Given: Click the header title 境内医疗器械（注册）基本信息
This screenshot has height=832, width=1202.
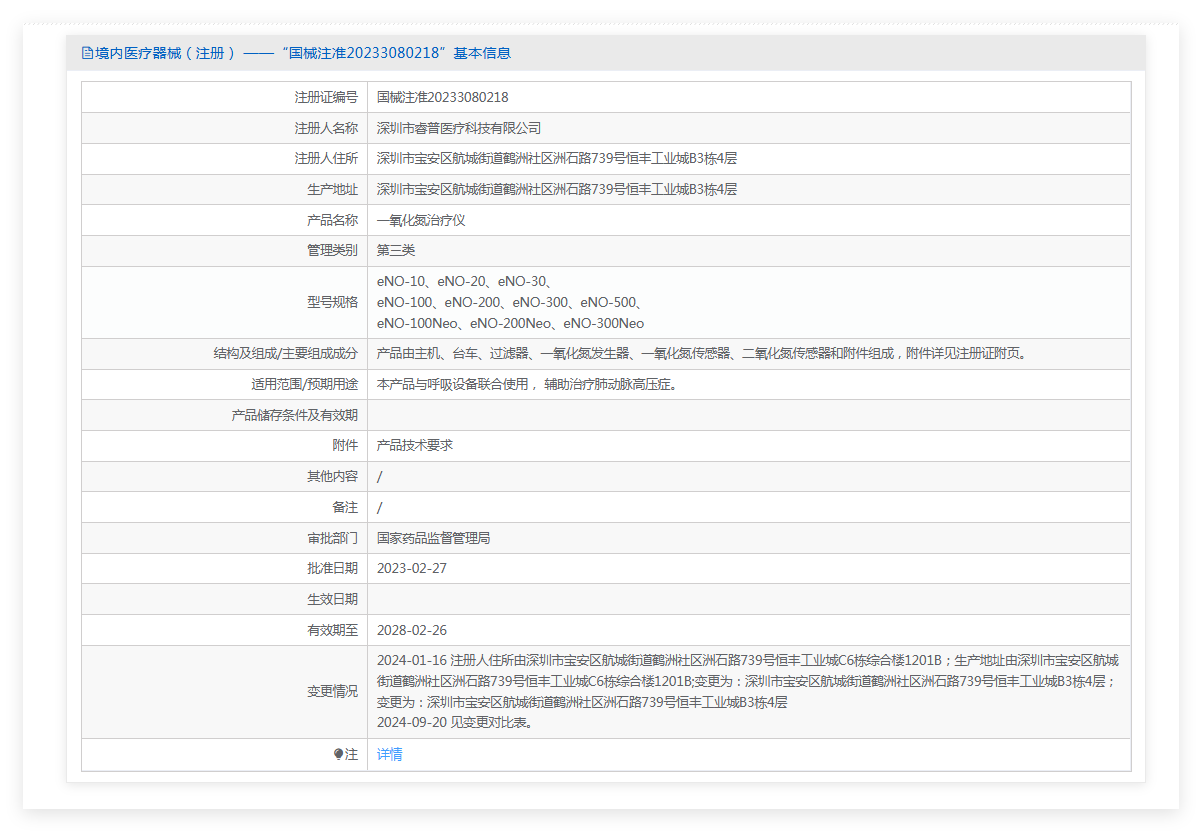Looking at the screenshot, I should click(304, 53).
